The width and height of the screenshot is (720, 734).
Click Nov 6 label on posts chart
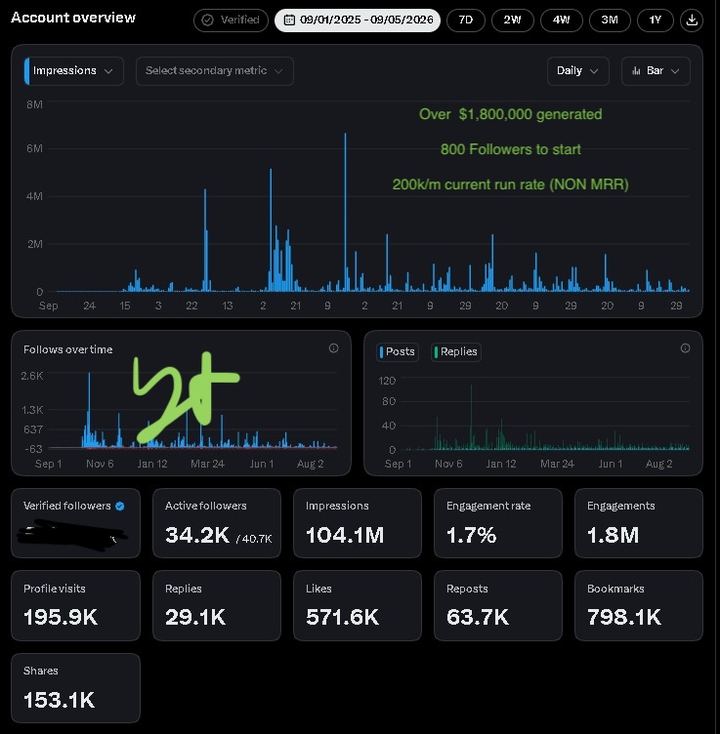(448, 464)
